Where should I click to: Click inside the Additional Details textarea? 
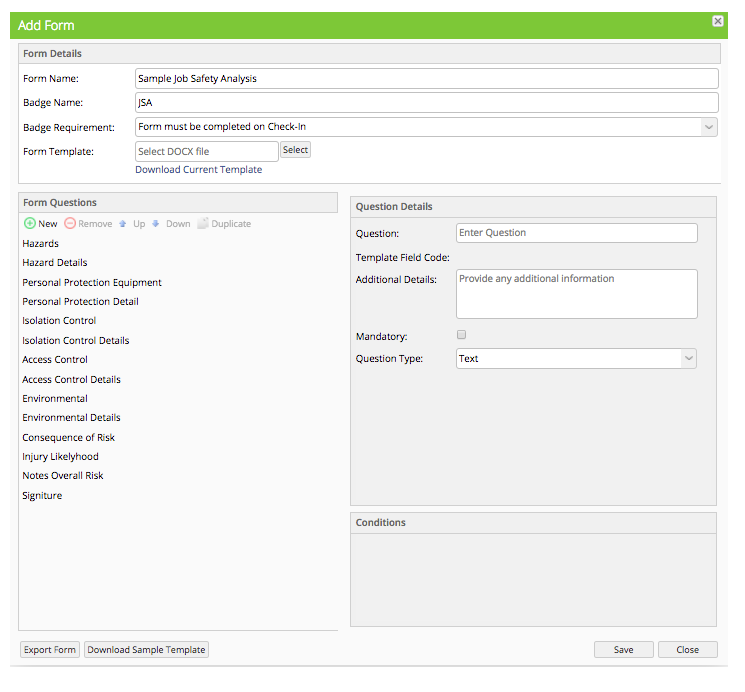(577, 294)
